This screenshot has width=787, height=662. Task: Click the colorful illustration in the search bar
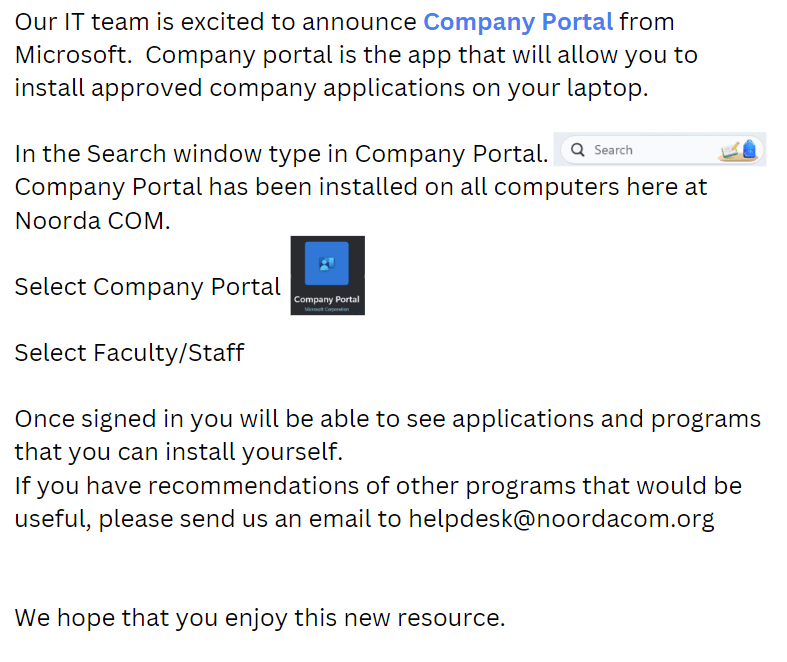pos(740,150)
